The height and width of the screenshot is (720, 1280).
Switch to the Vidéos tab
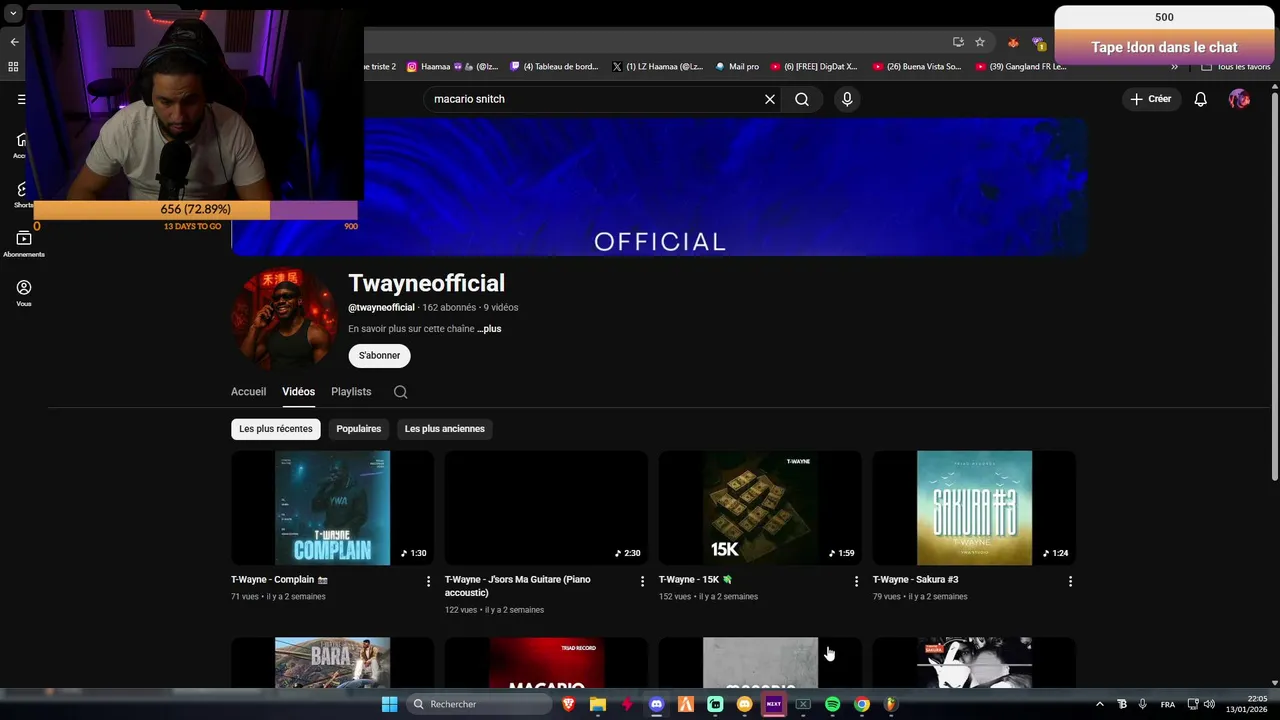[298, 392]
